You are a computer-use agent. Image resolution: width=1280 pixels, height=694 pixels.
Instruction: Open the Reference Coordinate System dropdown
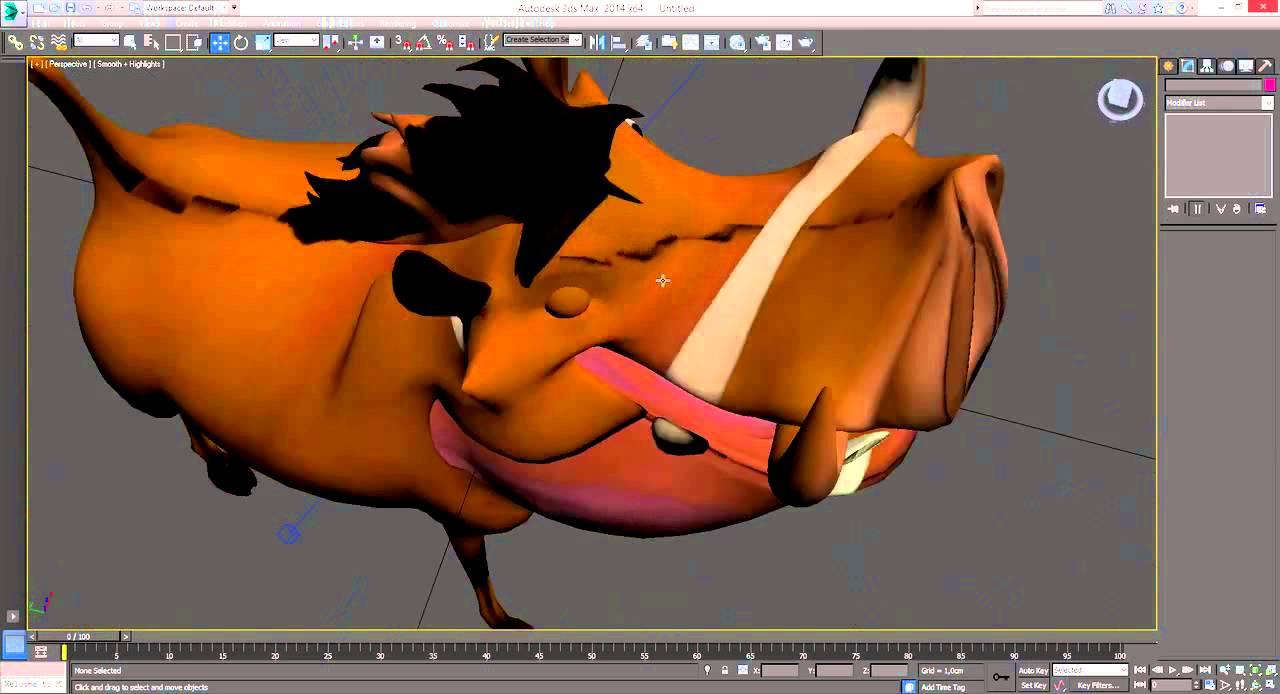pyautogui.click(x=297, y=41)
